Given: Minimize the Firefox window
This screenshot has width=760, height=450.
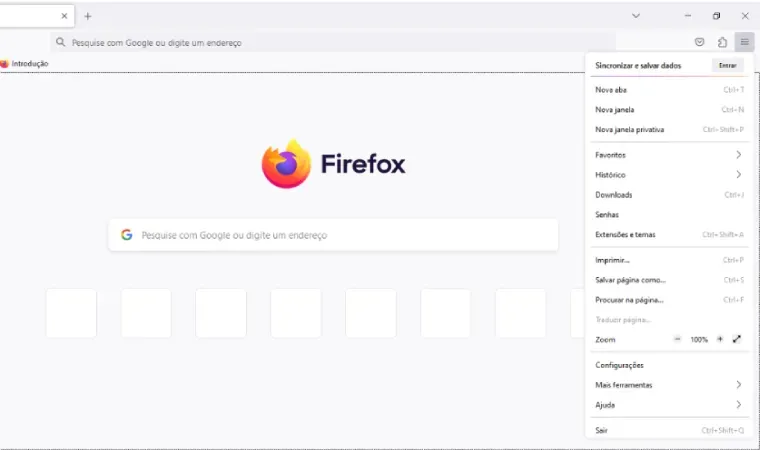Looking at the screenshot, I should pos(688,16).
